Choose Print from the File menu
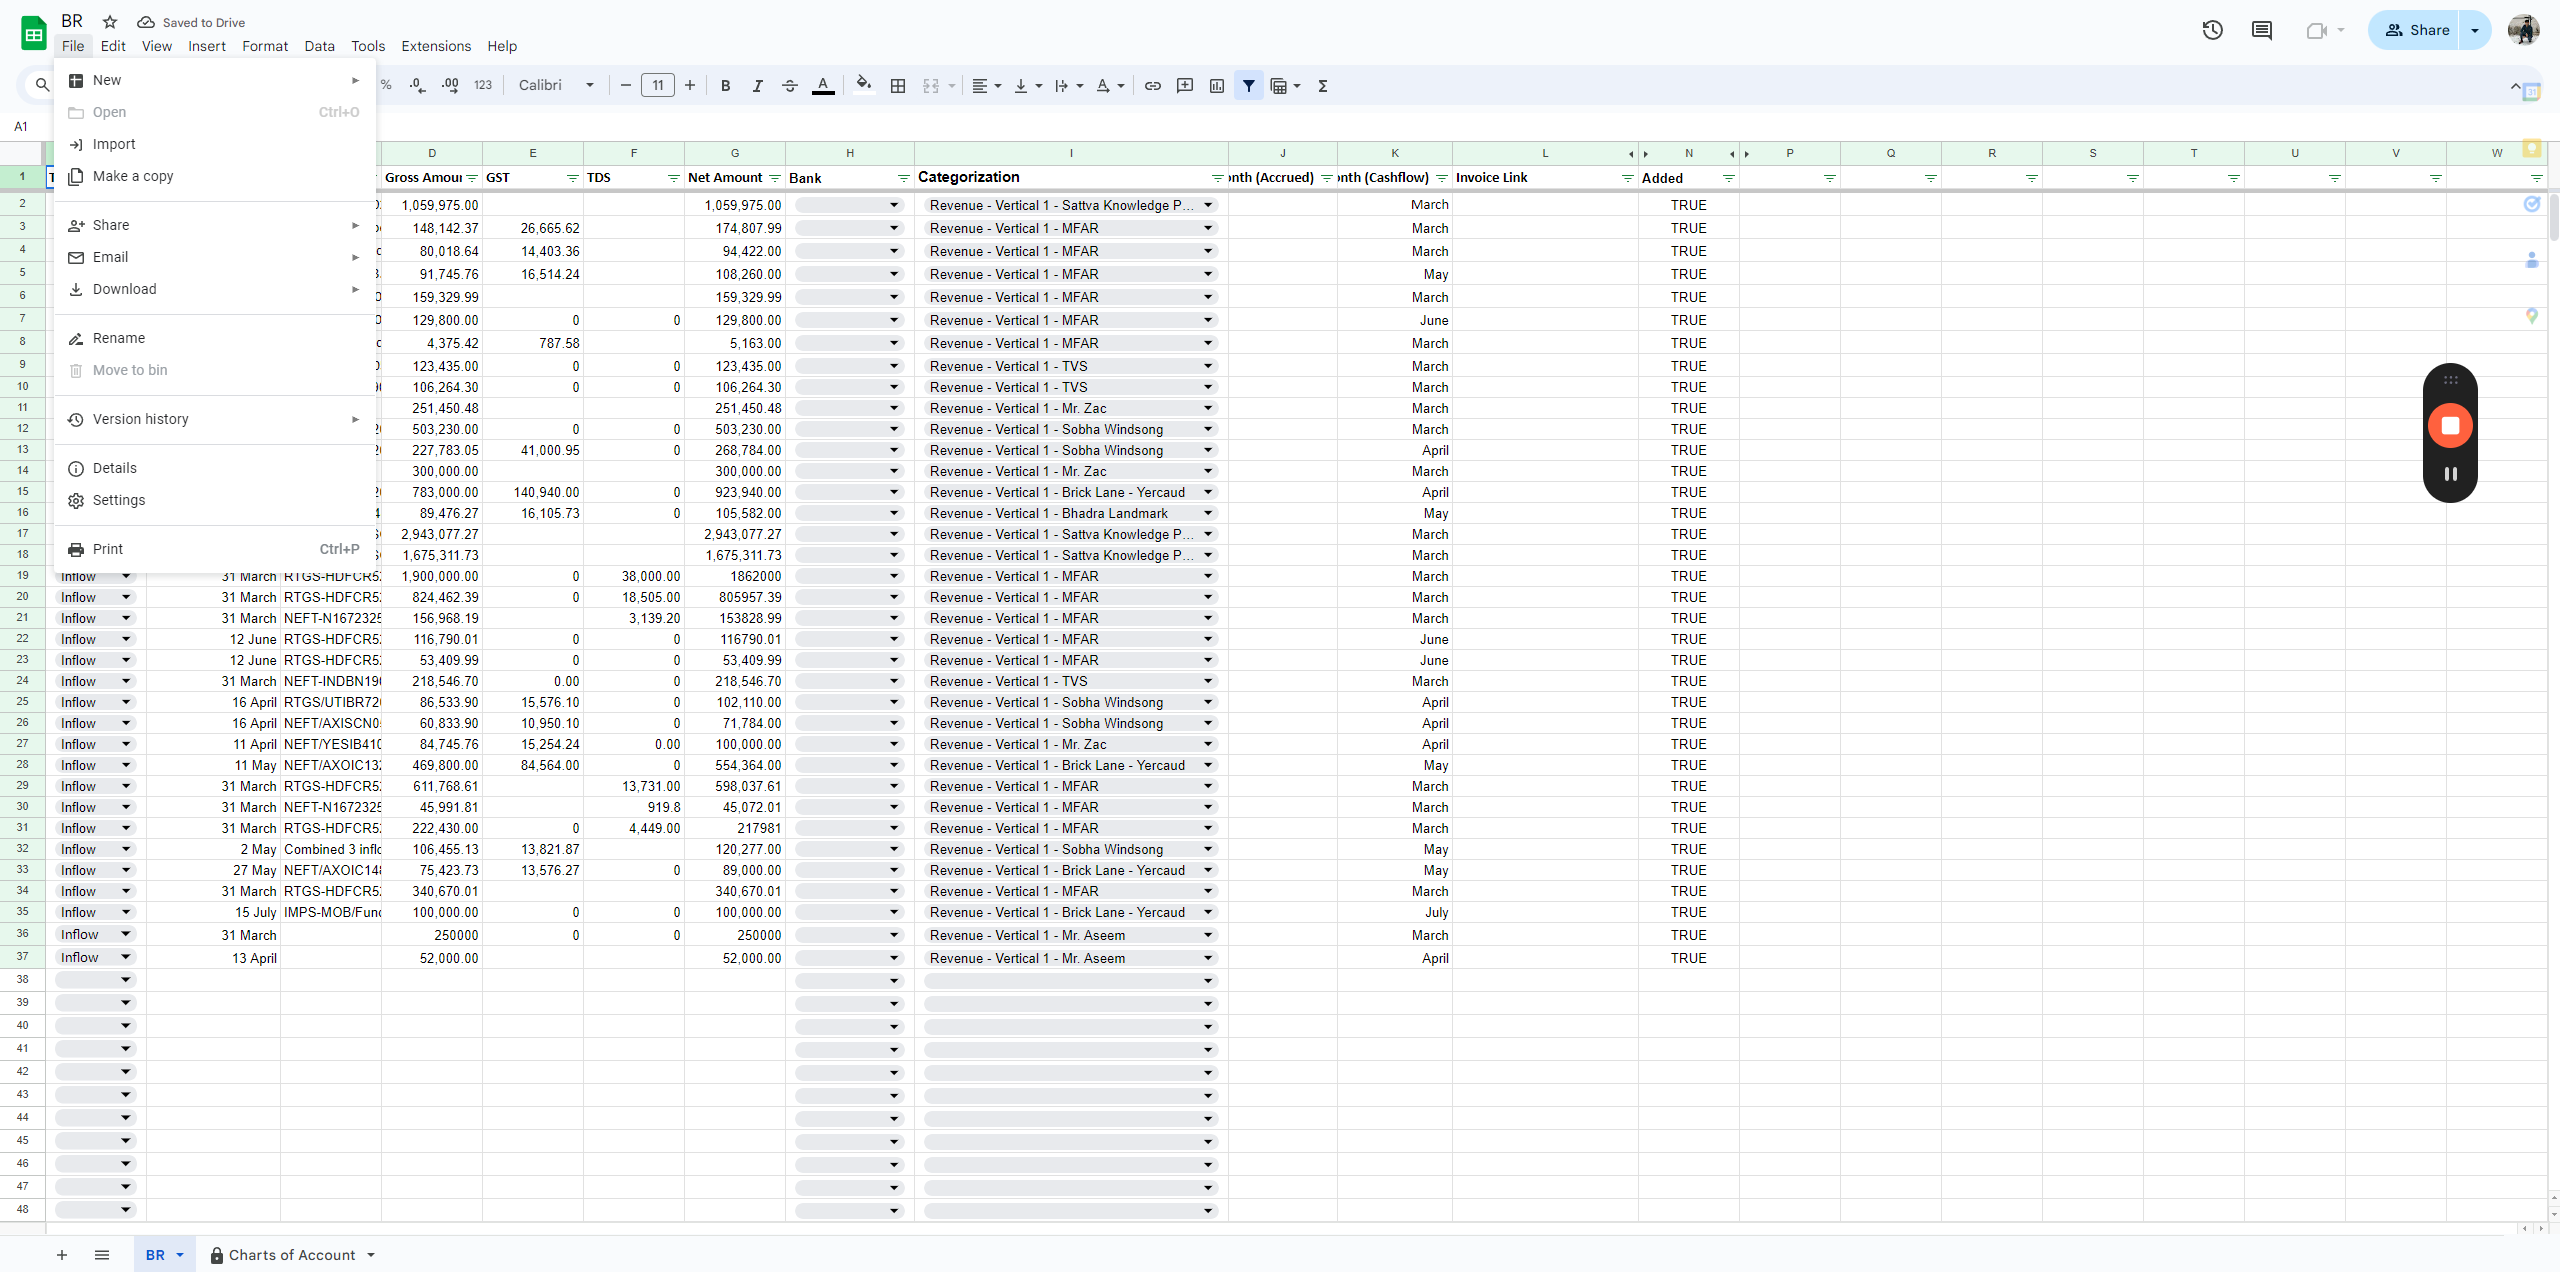2560x1272 pixels. pyautogui.click(x=215, y=549)
